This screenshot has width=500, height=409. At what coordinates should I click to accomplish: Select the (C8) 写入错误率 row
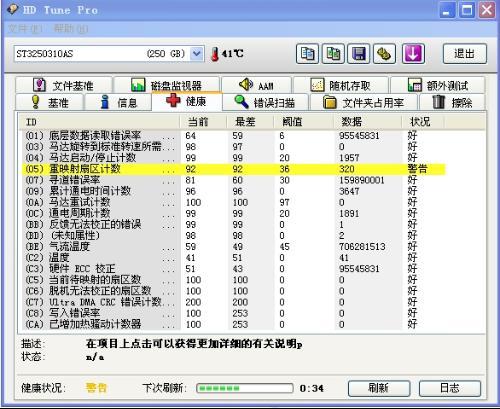(x=232, y=313)
